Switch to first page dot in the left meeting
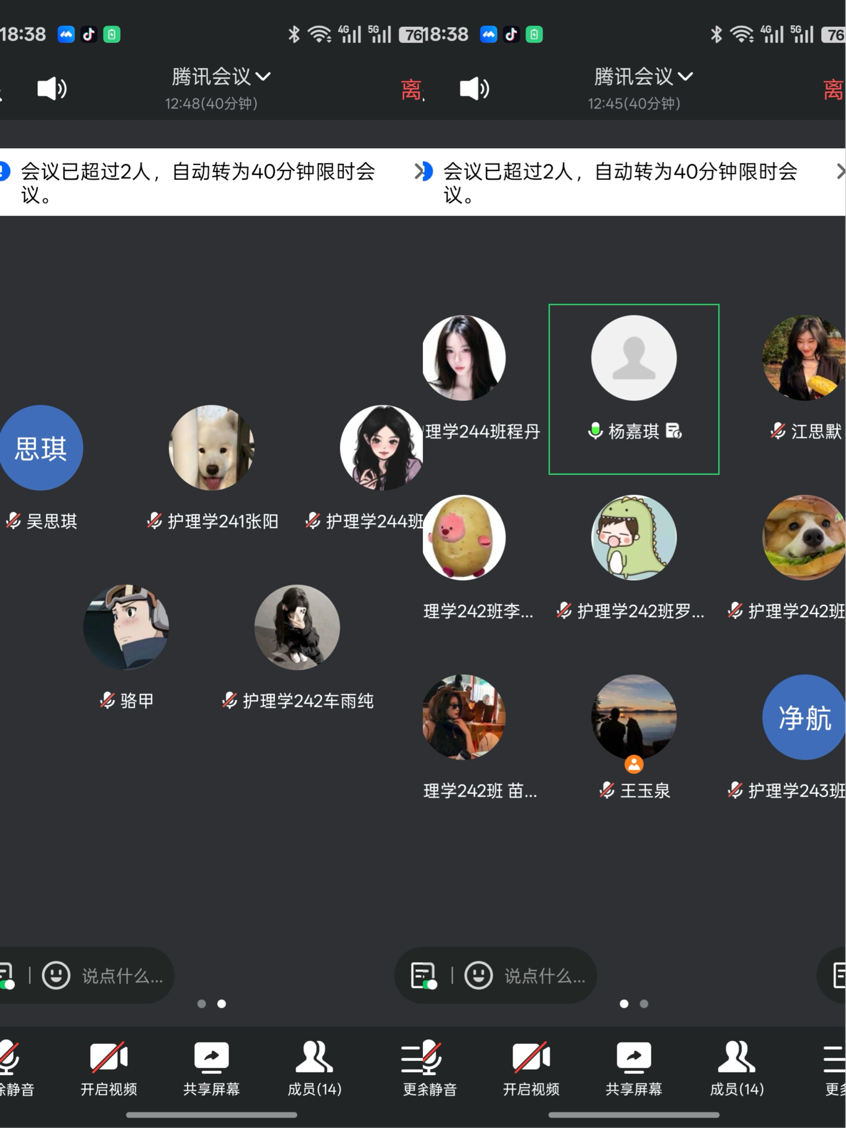Image resolution: width=846 pixels, height=1128 pixels. click(x=202, y=1003)
